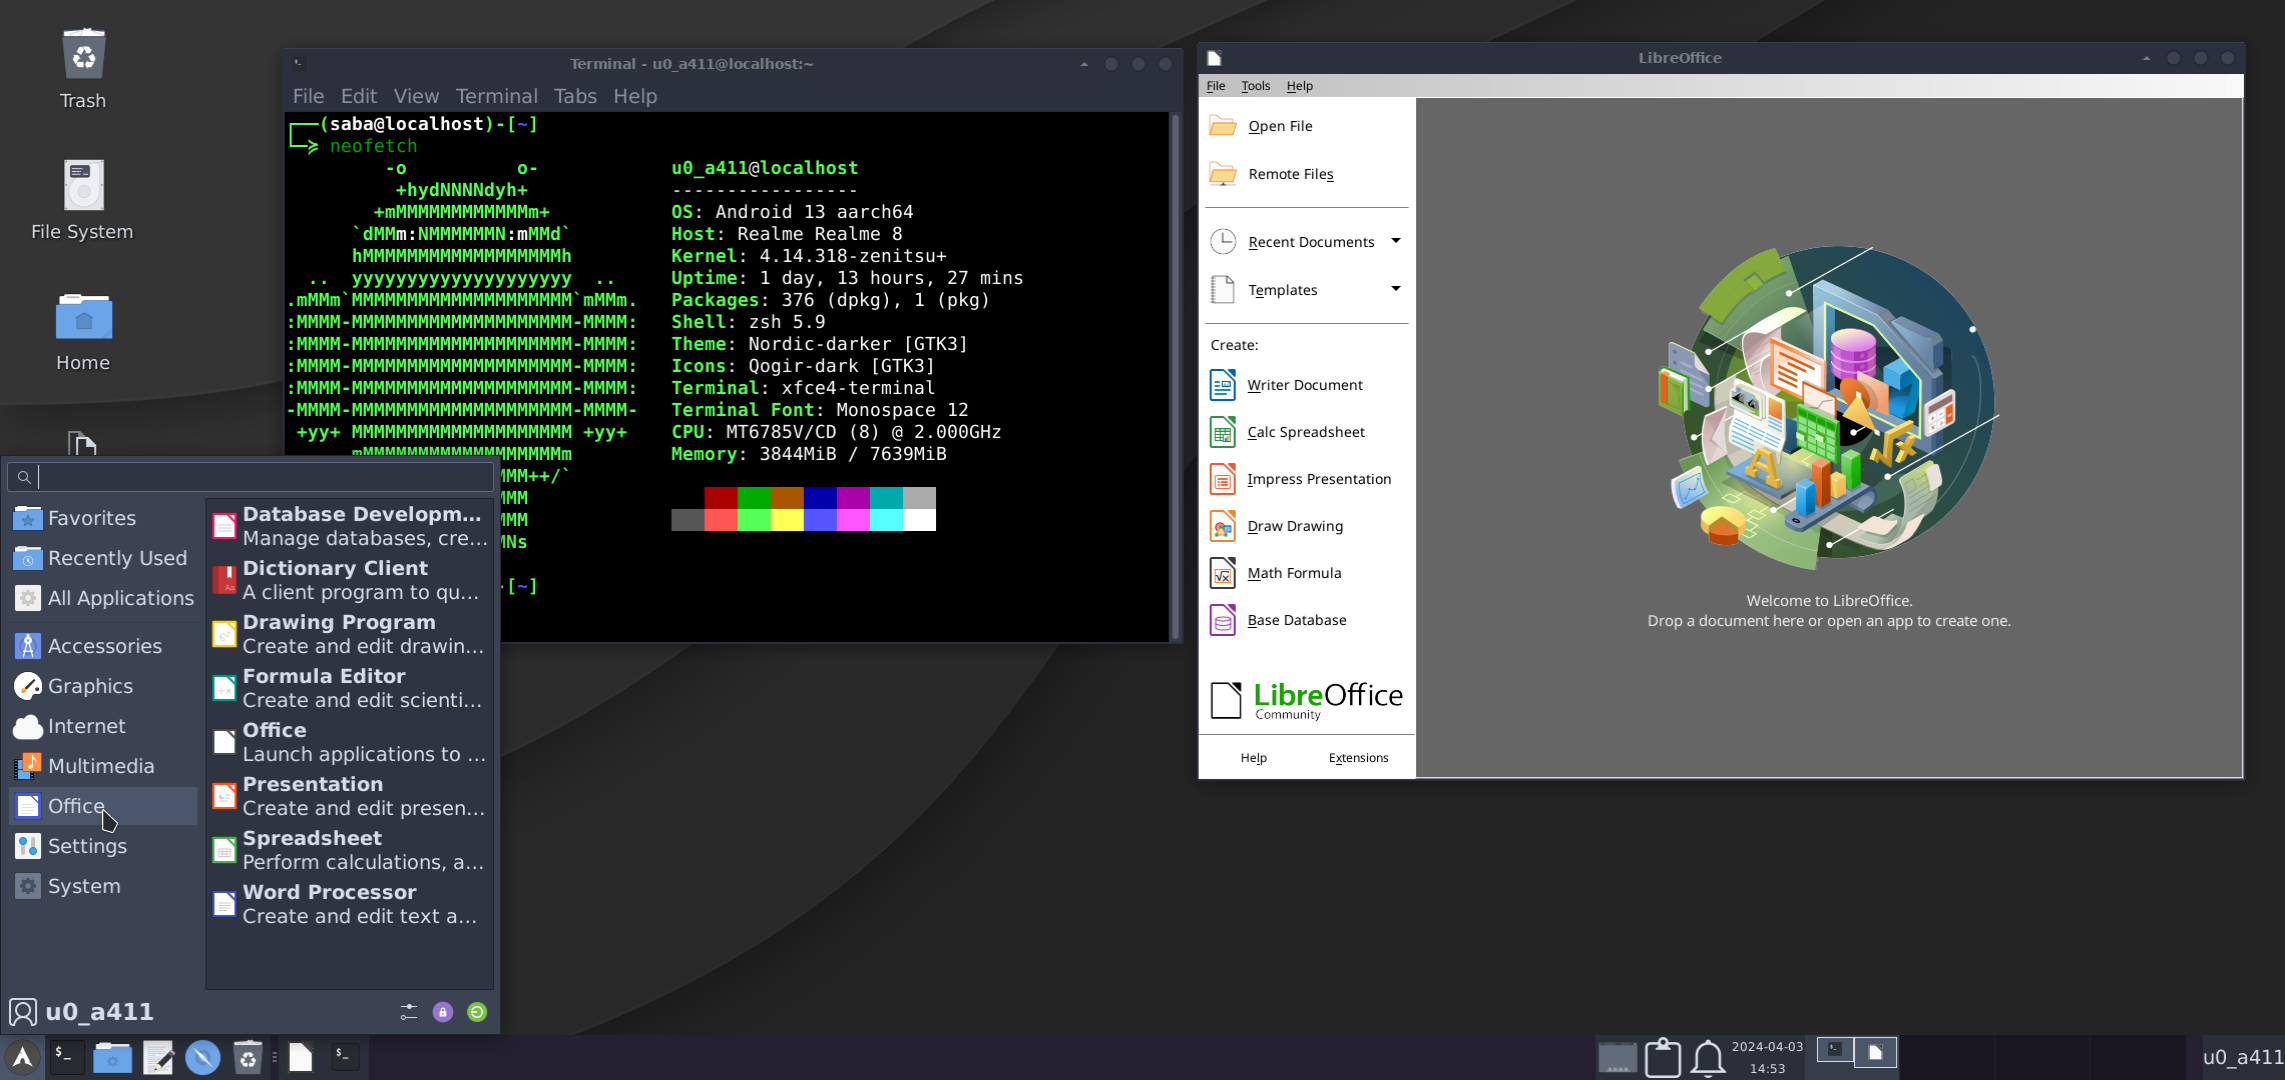Select Internet category
The width and height of the screenshot is (2285, 1080).
103,726
